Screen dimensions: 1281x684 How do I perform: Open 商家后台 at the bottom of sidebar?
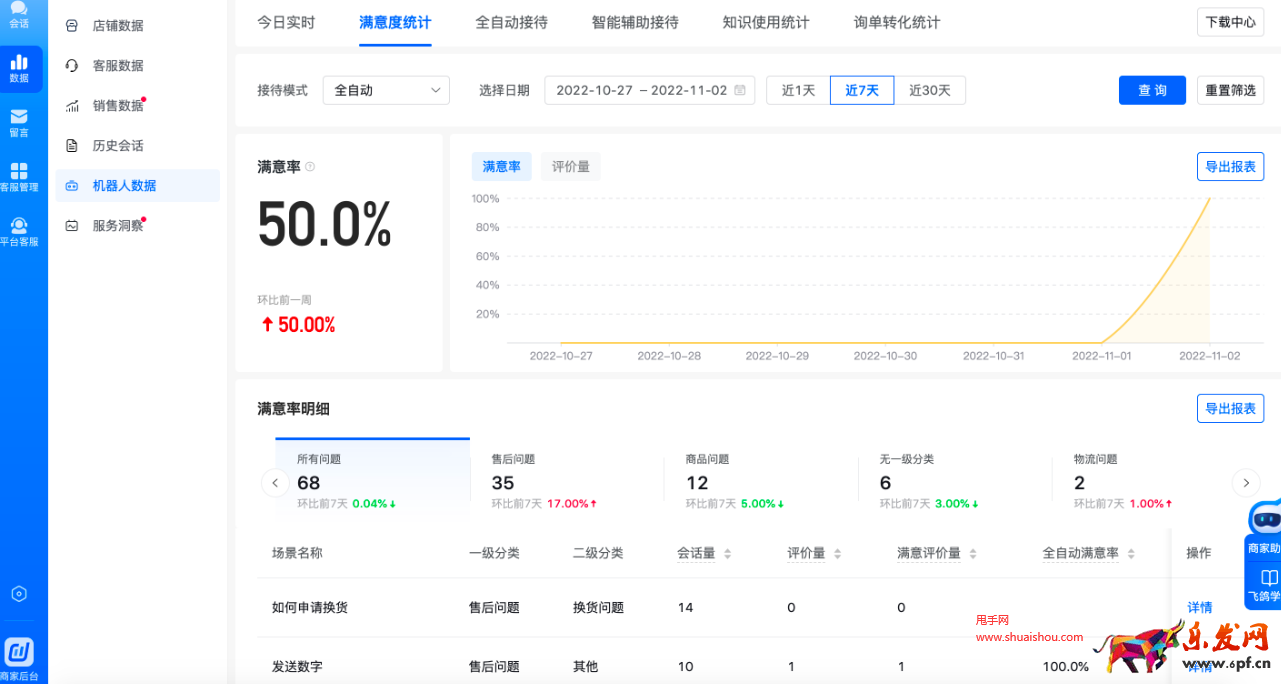(22, 652)
